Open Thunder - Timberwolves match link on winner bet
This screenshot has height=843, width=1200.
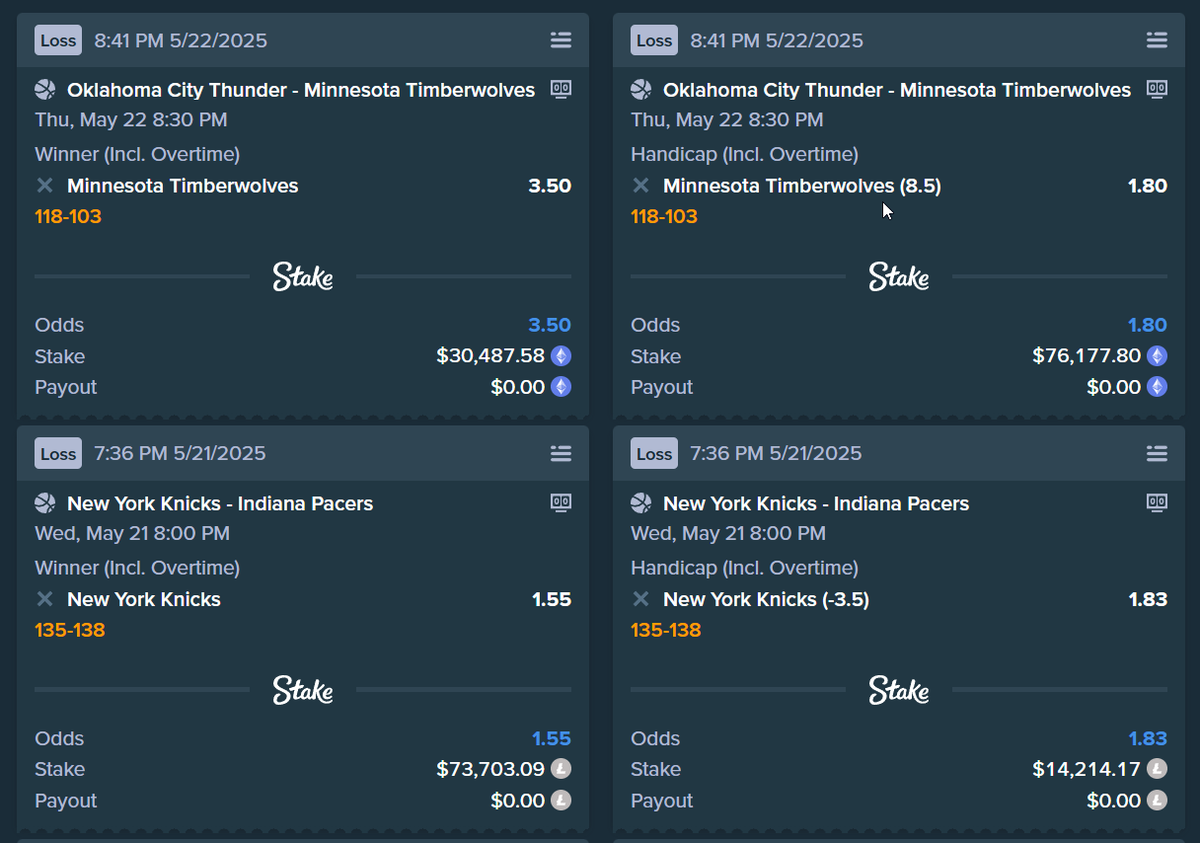tap(301, 90)
